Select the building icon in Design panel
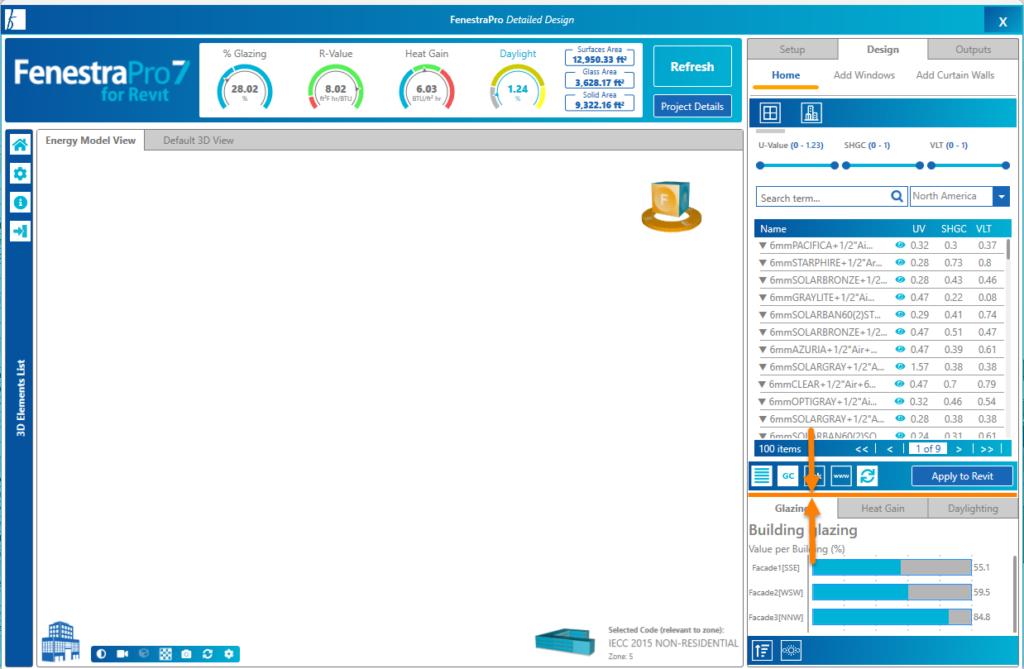The image size is (1024, 669). (811, 113)
